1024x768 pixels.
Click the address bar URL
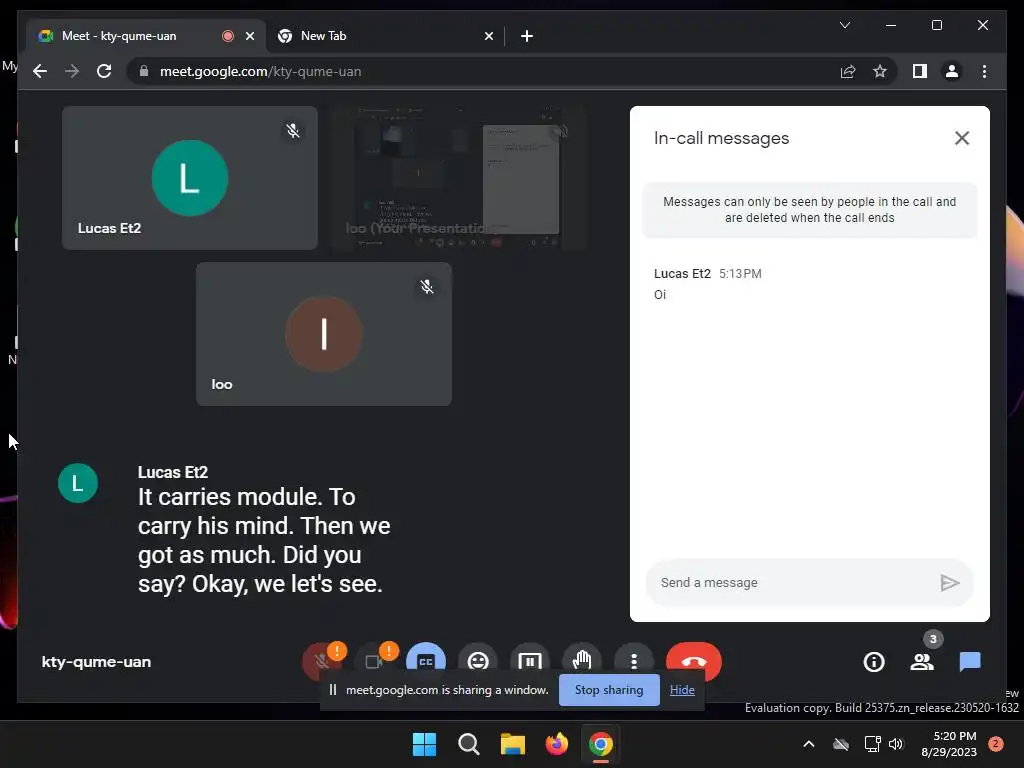(260, 71)
